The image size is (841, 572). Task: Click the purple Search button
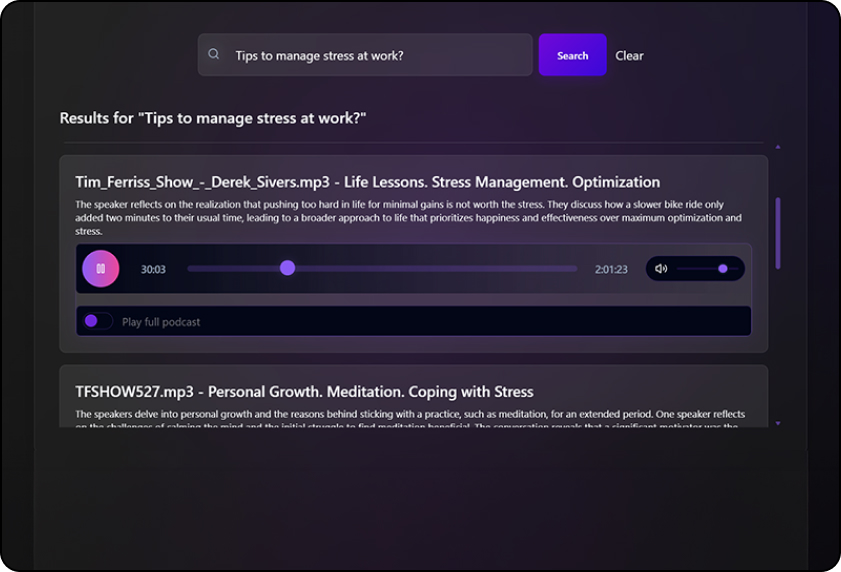click(x=572, y=55)
